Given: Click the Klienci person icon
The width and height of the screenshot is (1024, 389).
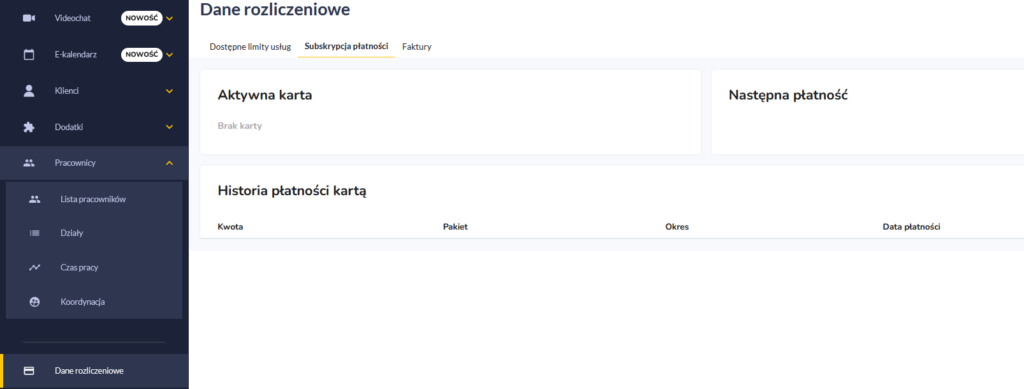Looking at the screenshot, I should tap(29, 91).
